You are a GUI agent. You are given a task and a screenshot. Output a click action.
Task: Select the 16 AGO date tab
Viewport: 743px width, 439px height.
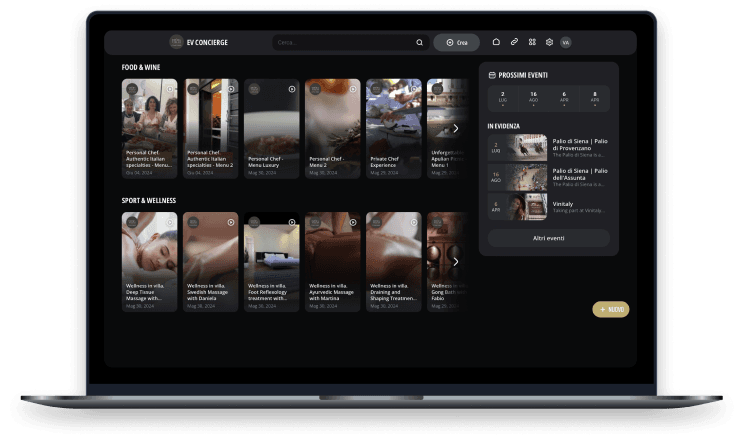click(x=533, y=97)
